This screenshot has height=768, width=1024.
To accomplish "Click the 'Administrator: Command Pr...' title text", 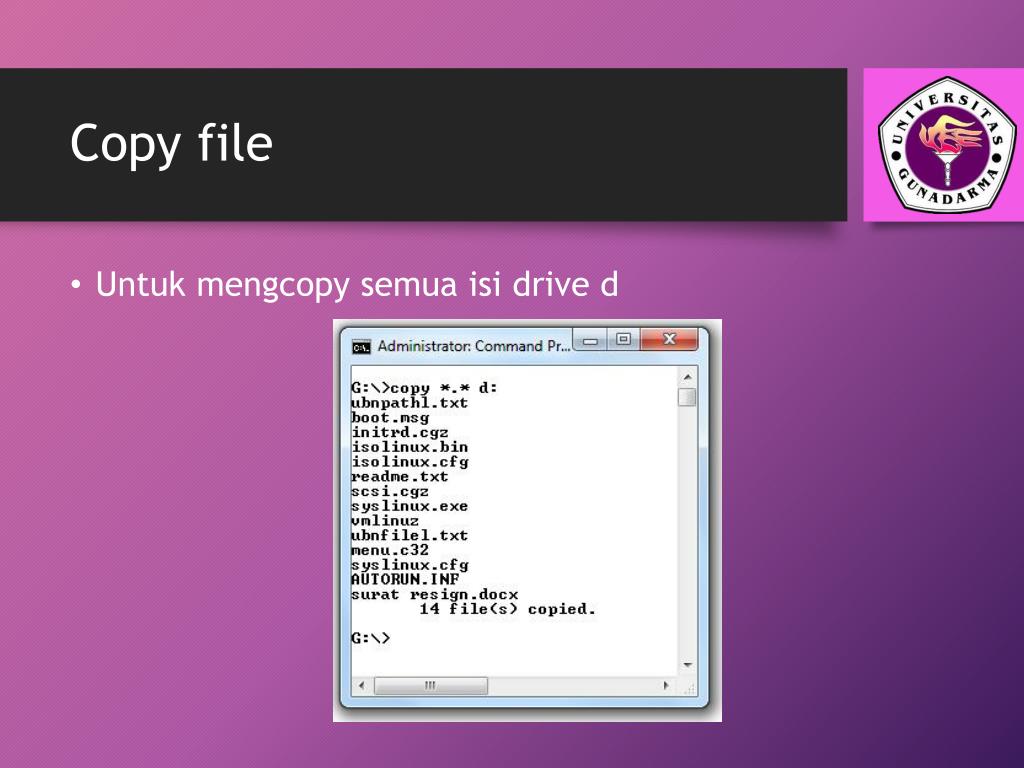I will coord(474,346).
